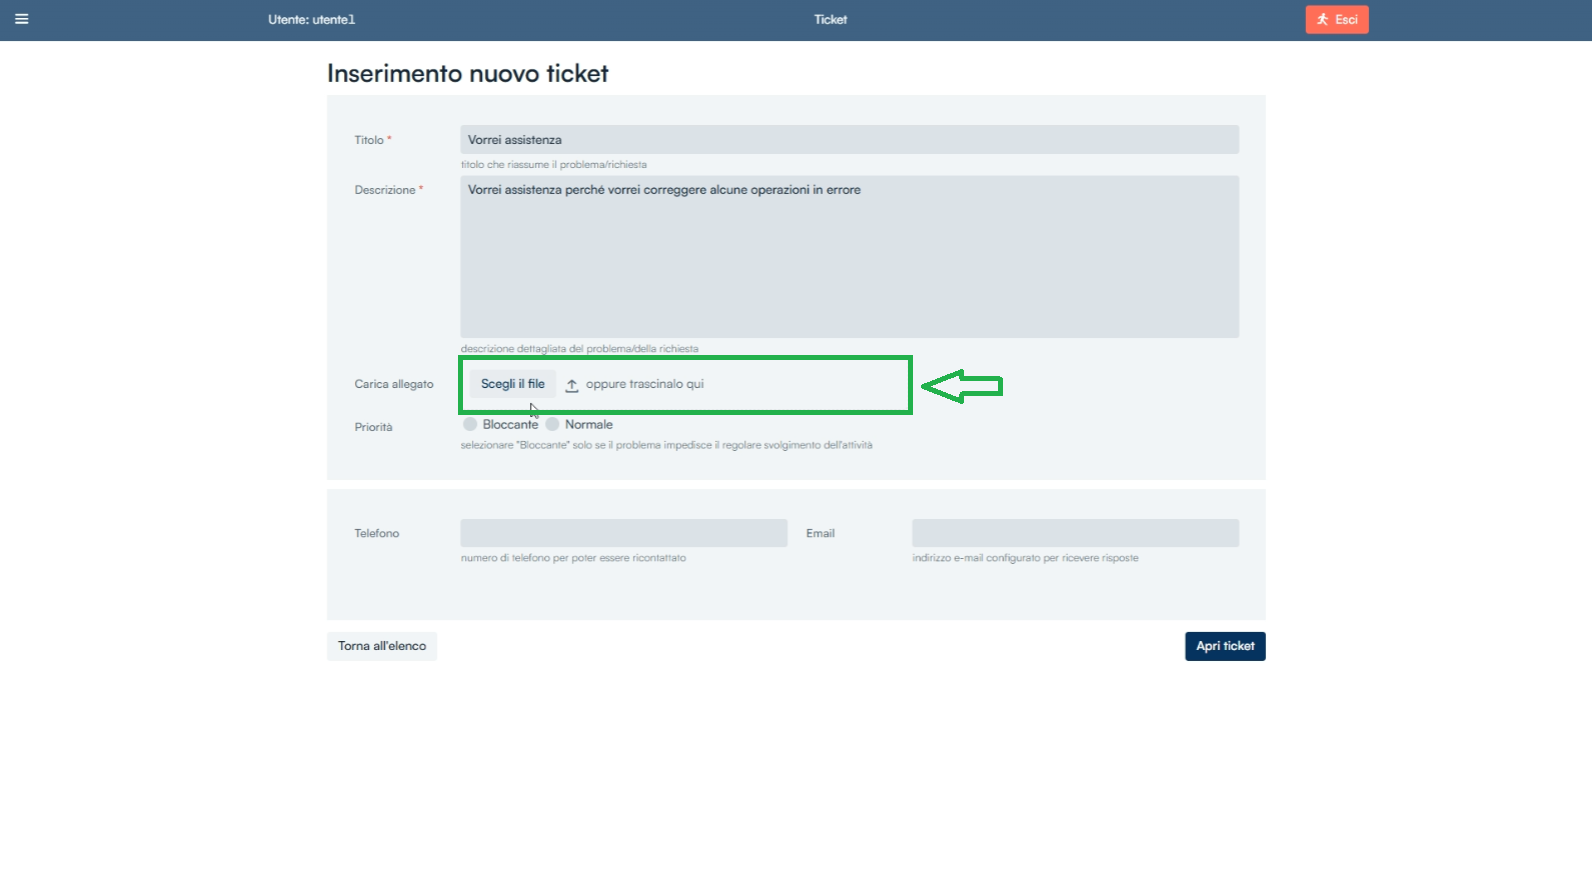Open the Ticket header menu item
Viewport: 1592px width, 891px height.
tap(830, 19)
